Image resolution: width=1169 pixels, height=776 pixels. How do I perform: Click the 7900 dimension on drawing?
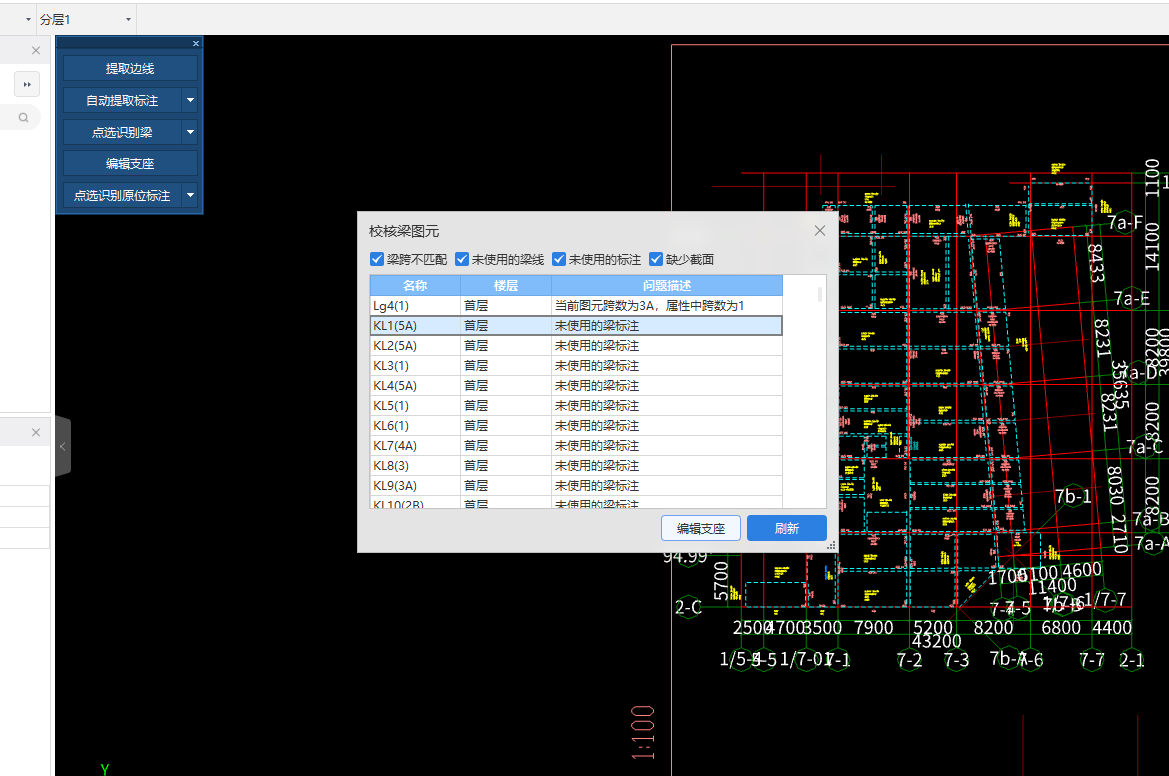[x=874, y=628]
